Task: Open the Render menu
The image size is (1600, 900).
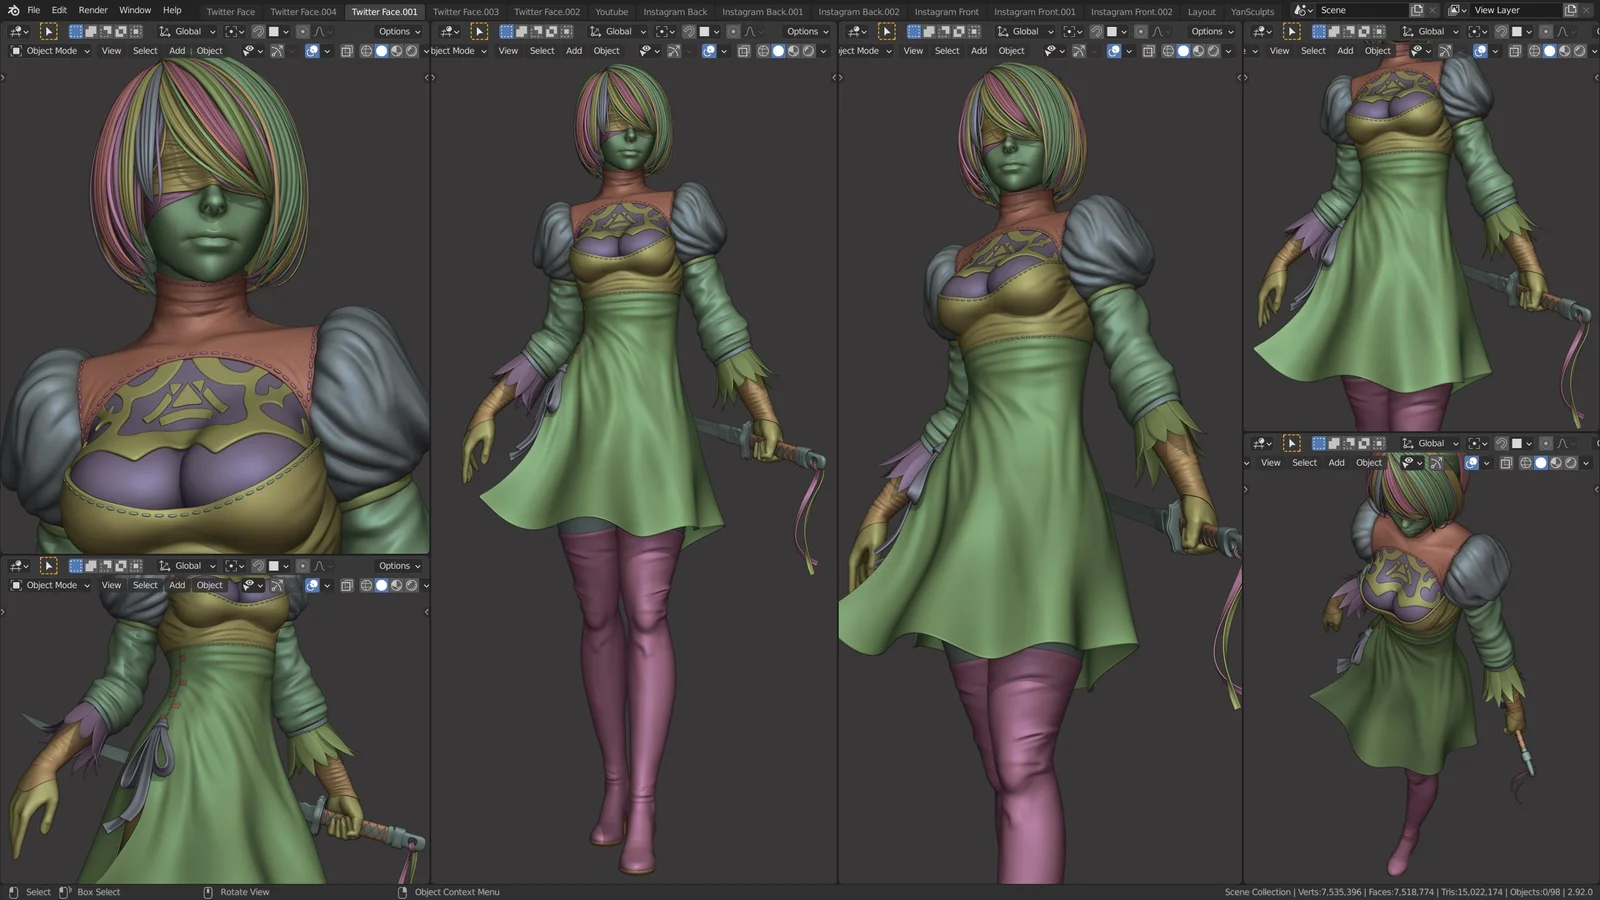Action: point(92,10)
